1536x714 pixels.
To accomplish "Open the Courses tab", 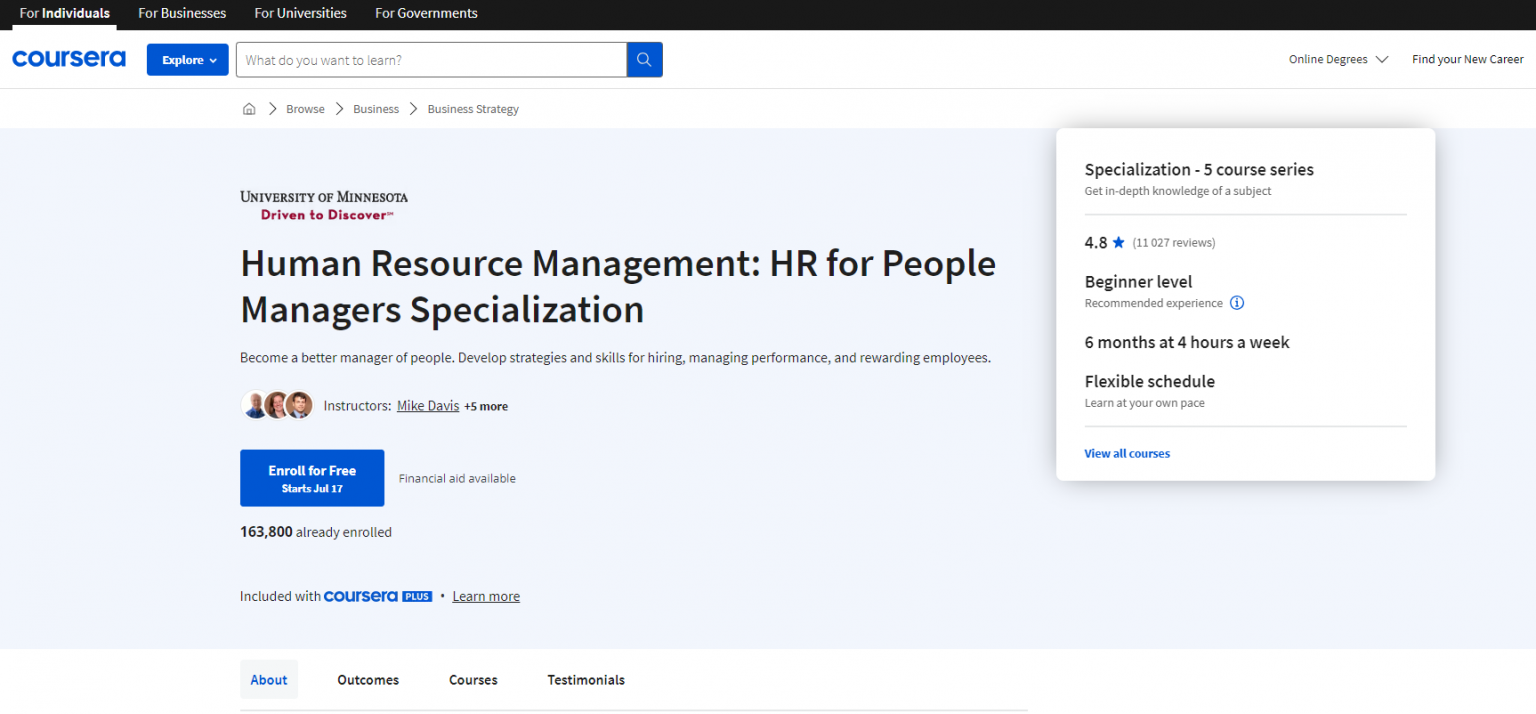I will [x=472, y=679].
